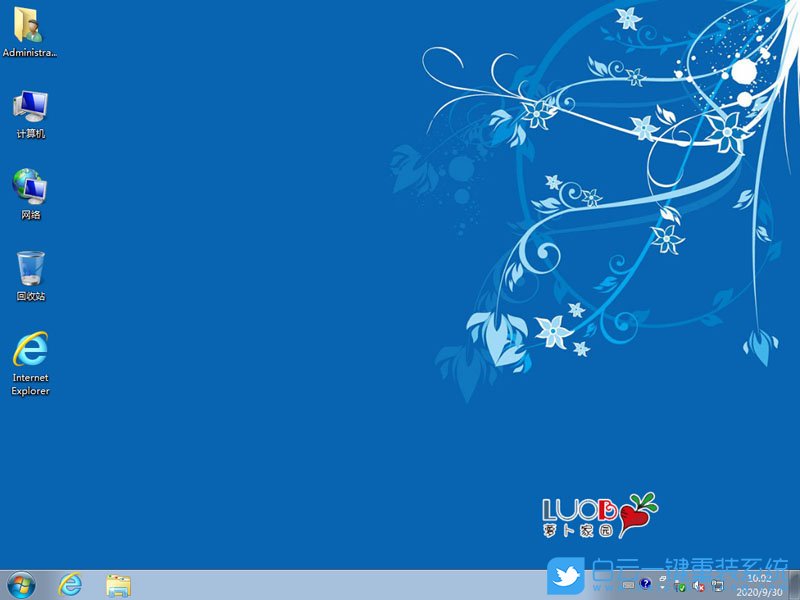Click the network connection tray icon
This screenshot has width=800, height=600.
point(716,585)
